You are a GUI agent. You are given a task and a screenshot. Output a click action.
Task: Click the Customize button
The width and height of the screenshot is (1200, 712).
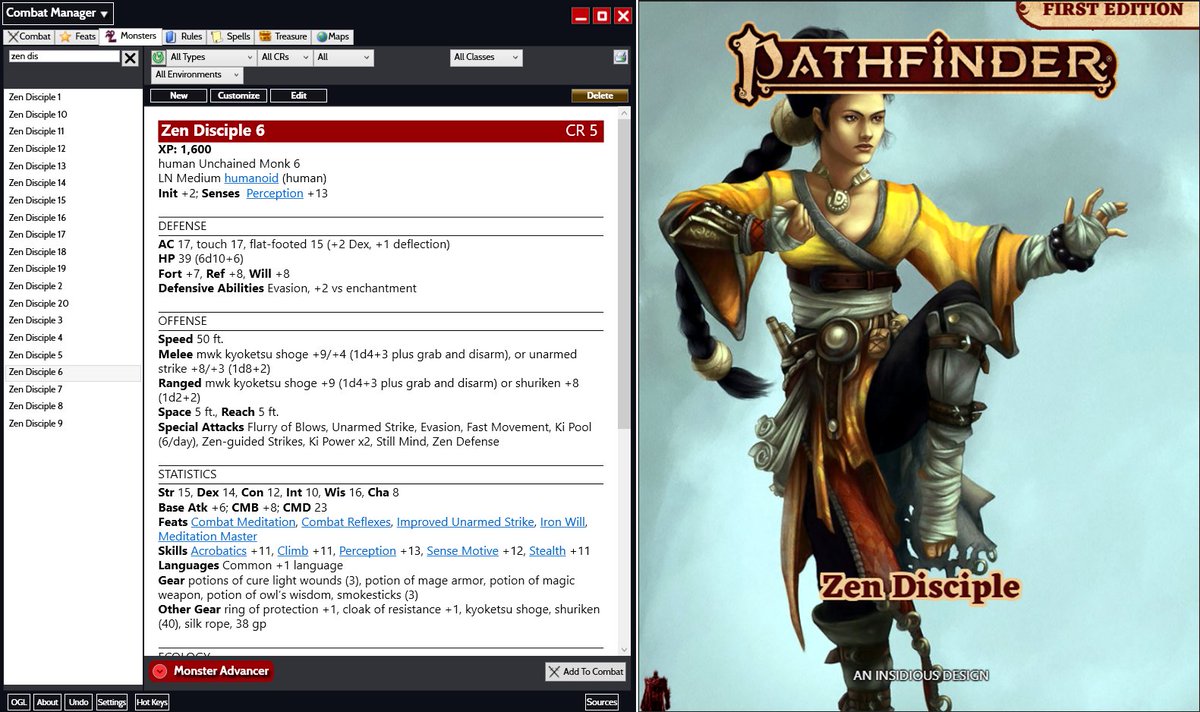pyautogui.click(x=239, y=96)
